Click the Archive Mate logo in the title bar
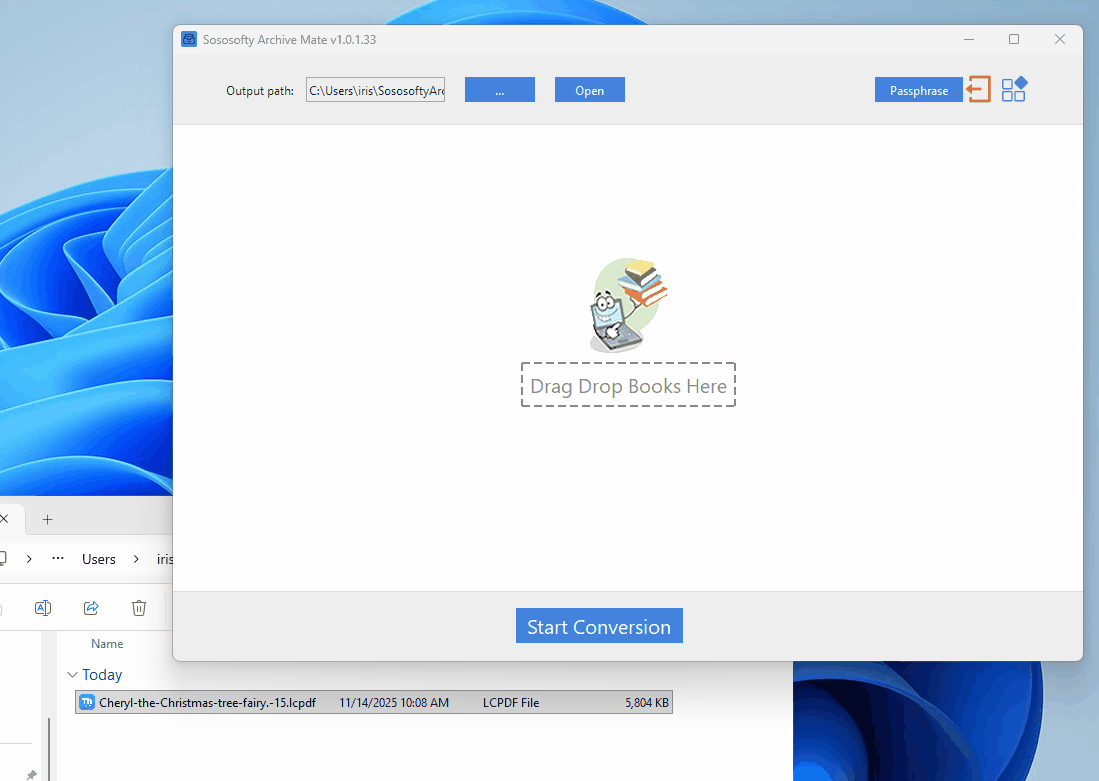This screenshot has height=781, width=1099. pyautogui.click(x=189, y=39)
